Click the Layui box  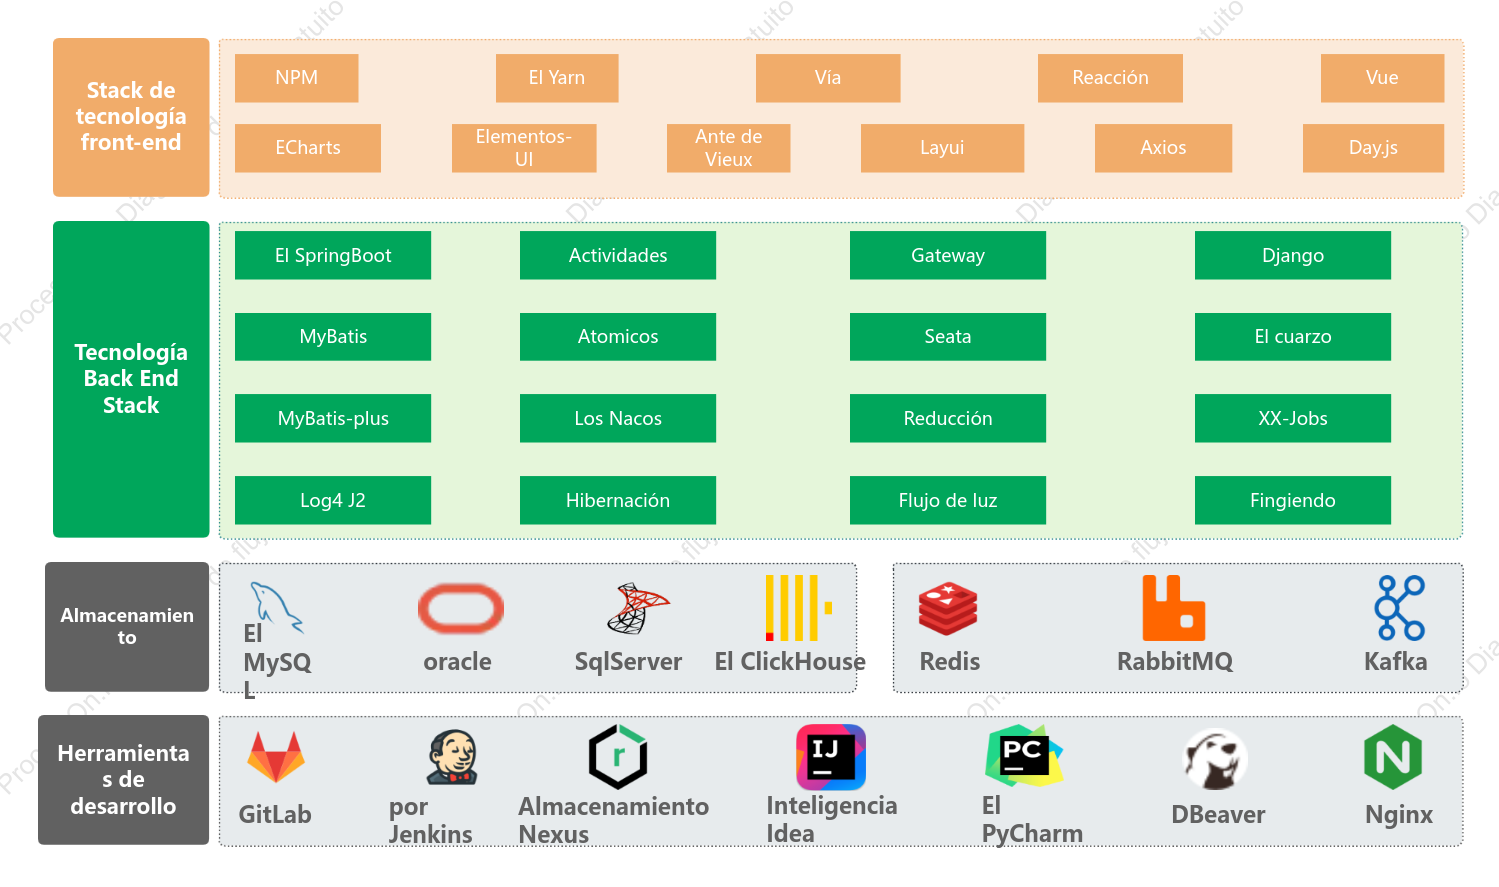pyautogui.click(x=942, y=148)
